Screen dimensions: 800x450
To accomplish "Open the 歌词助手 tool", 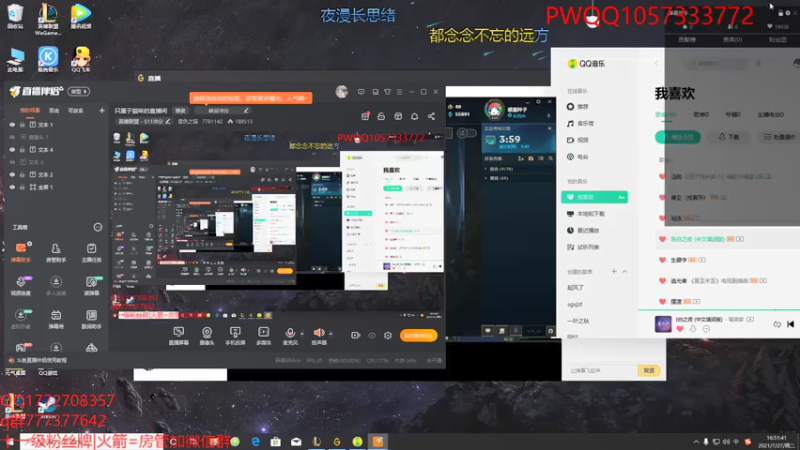I will pyautogui.click(x=91, y=319).
